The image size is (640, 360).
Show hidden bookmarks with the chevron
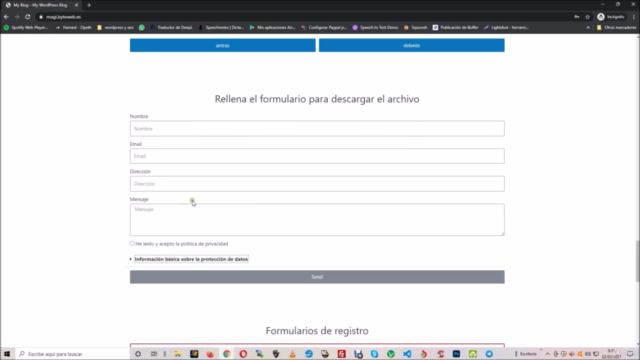coord(588,27)
